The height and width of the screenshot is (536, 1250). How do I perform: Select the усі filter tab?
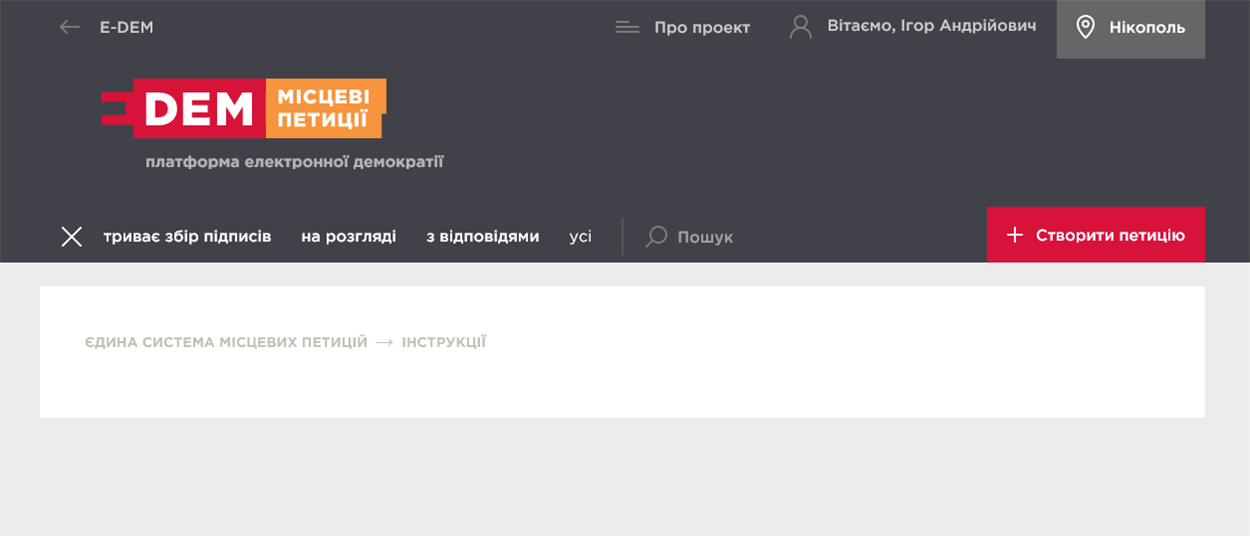pos(580,236)
